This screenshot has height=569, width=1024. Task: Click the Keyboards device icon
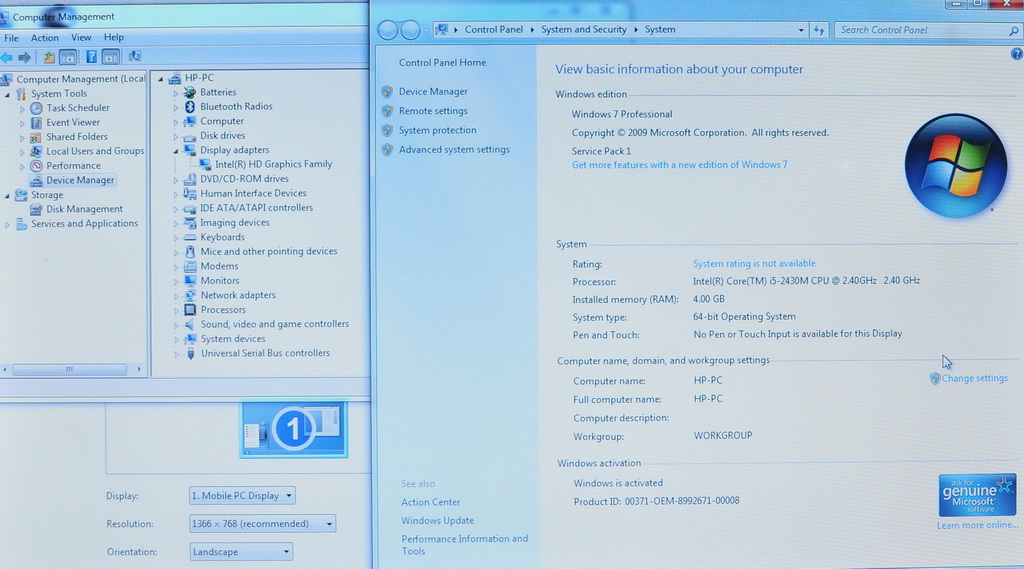(x=190, y=237)
